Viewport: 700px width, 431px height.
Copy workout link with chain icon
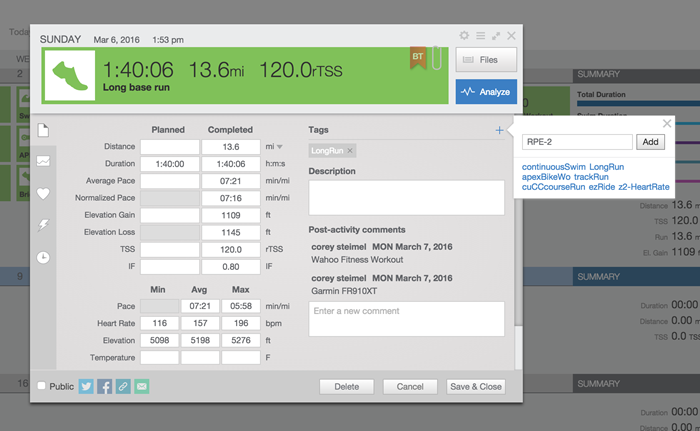pyautogui.click(x=123, y=386)
